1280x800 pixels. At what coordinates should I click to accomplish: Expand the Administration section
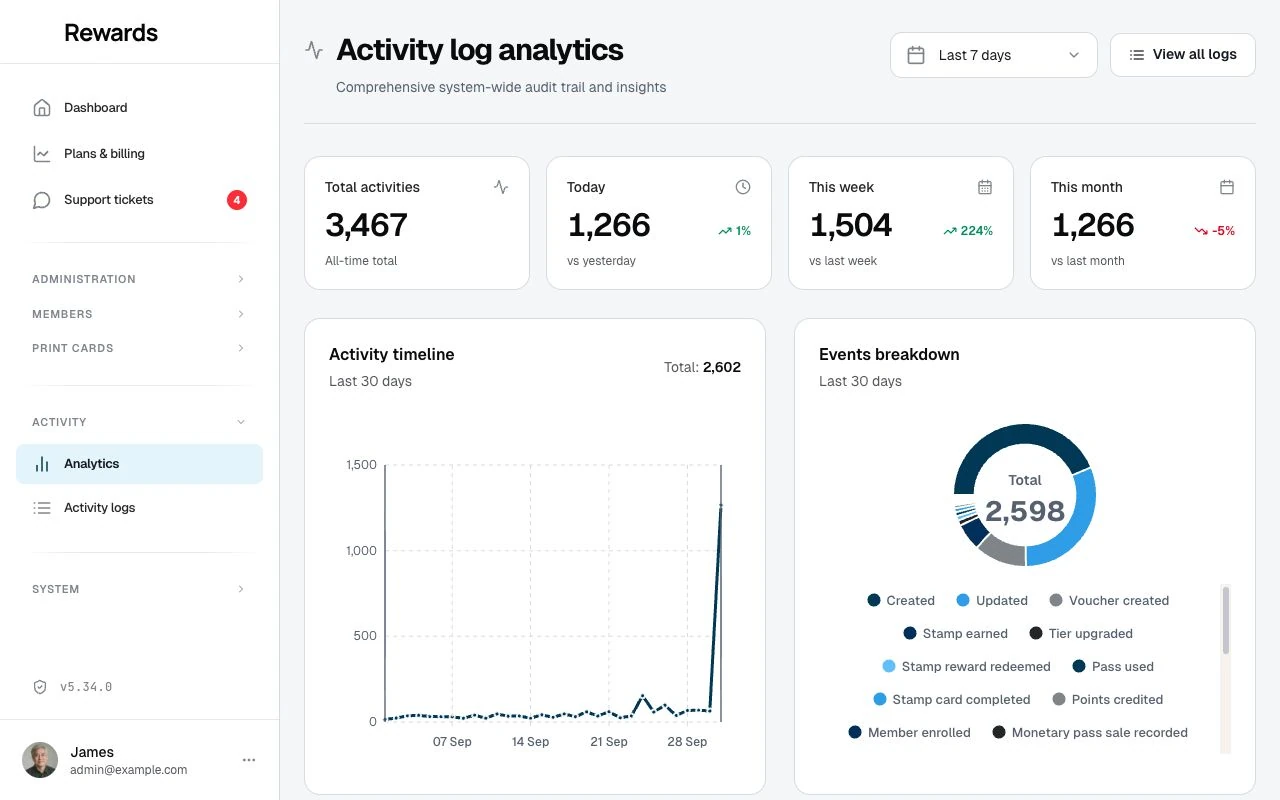pyautogui.click(x=139, y=279)
